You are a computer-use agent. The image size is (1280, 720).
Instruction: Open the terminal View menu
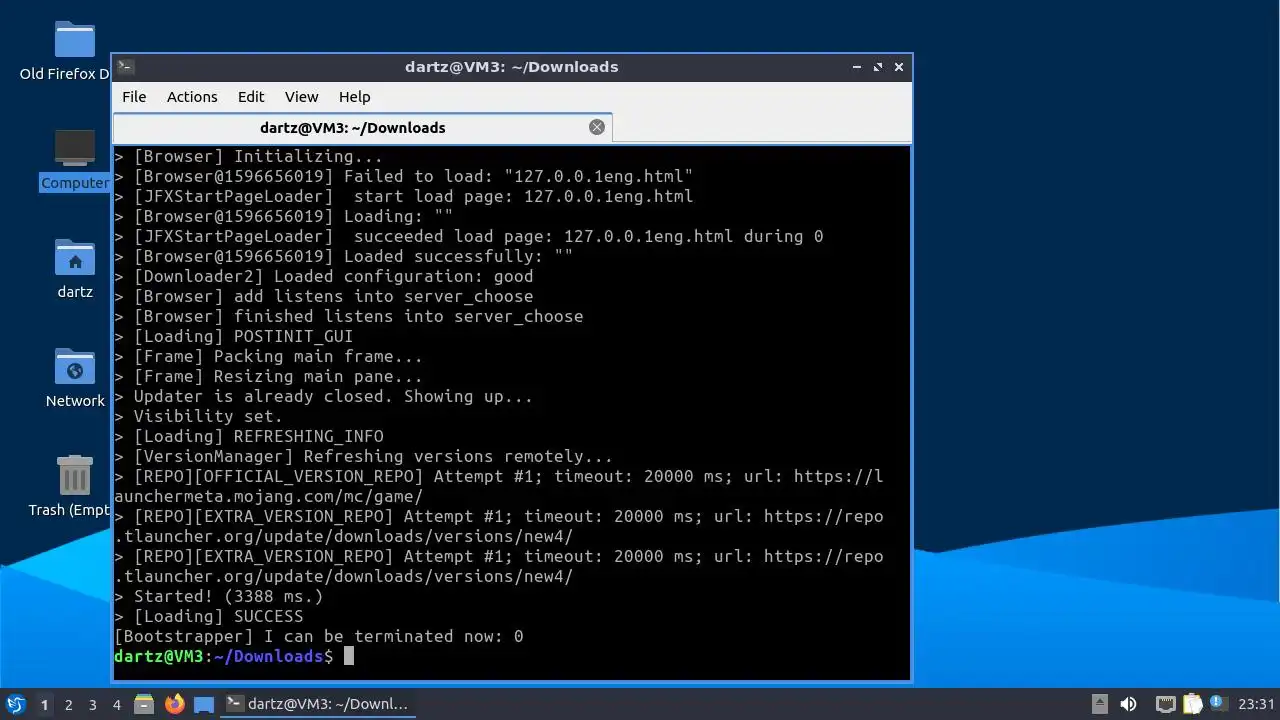(x=301, y=97)
